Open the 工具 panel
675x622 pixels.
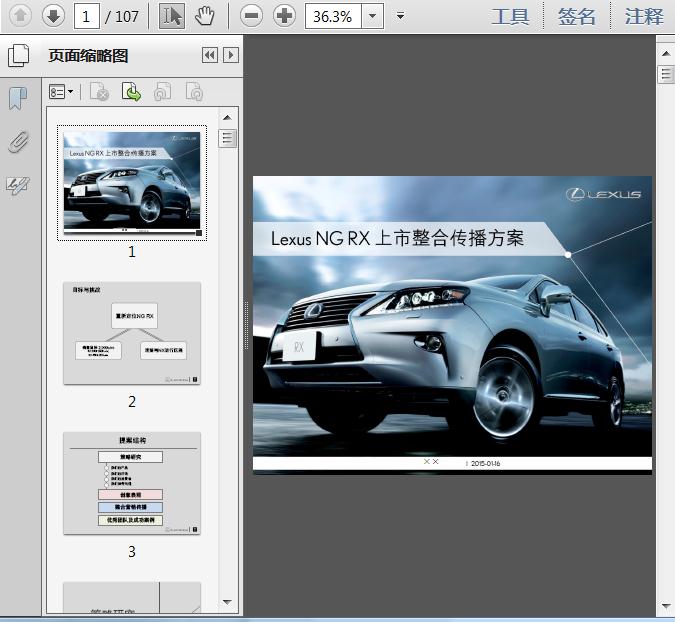click(x=511, y=16)
